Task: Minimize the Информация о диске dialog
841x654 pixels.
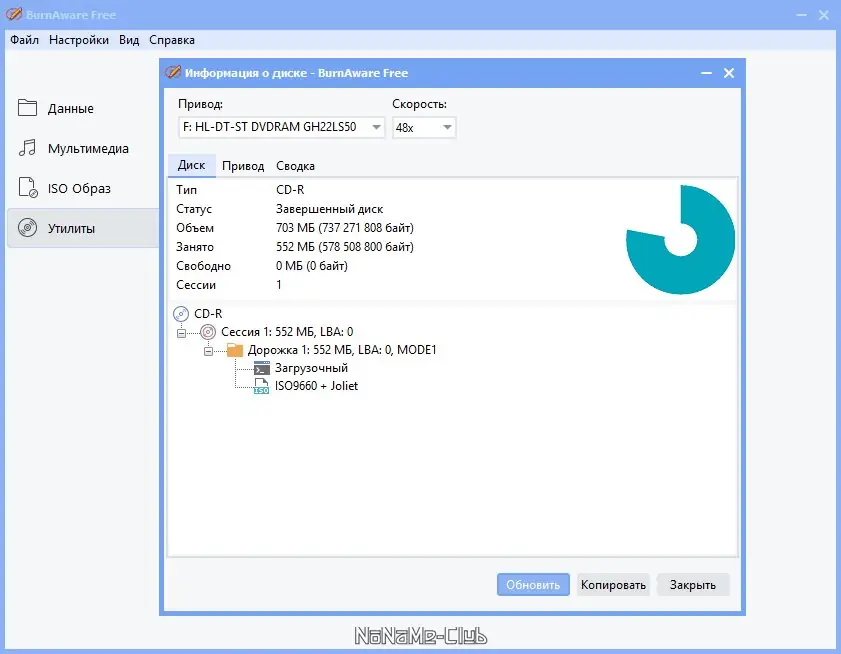Action: (x=706, y=73)
